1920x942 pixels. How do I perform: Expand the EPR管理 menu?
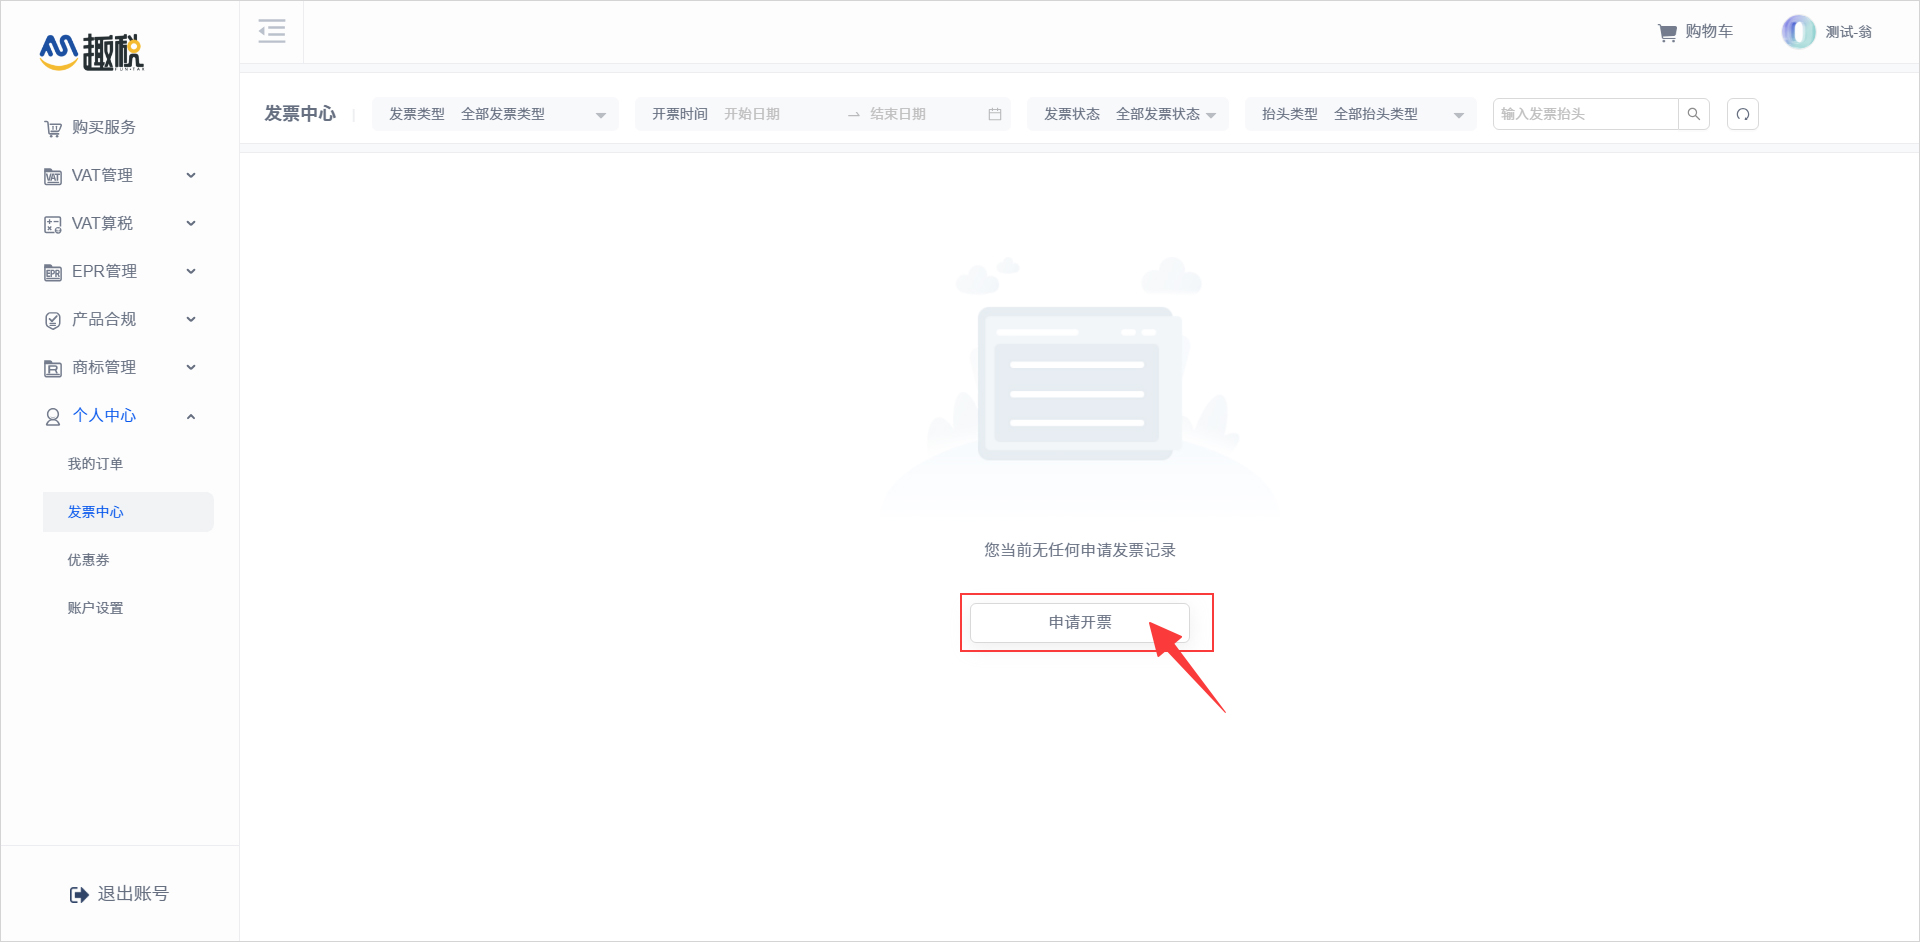[x=120, y=272]
